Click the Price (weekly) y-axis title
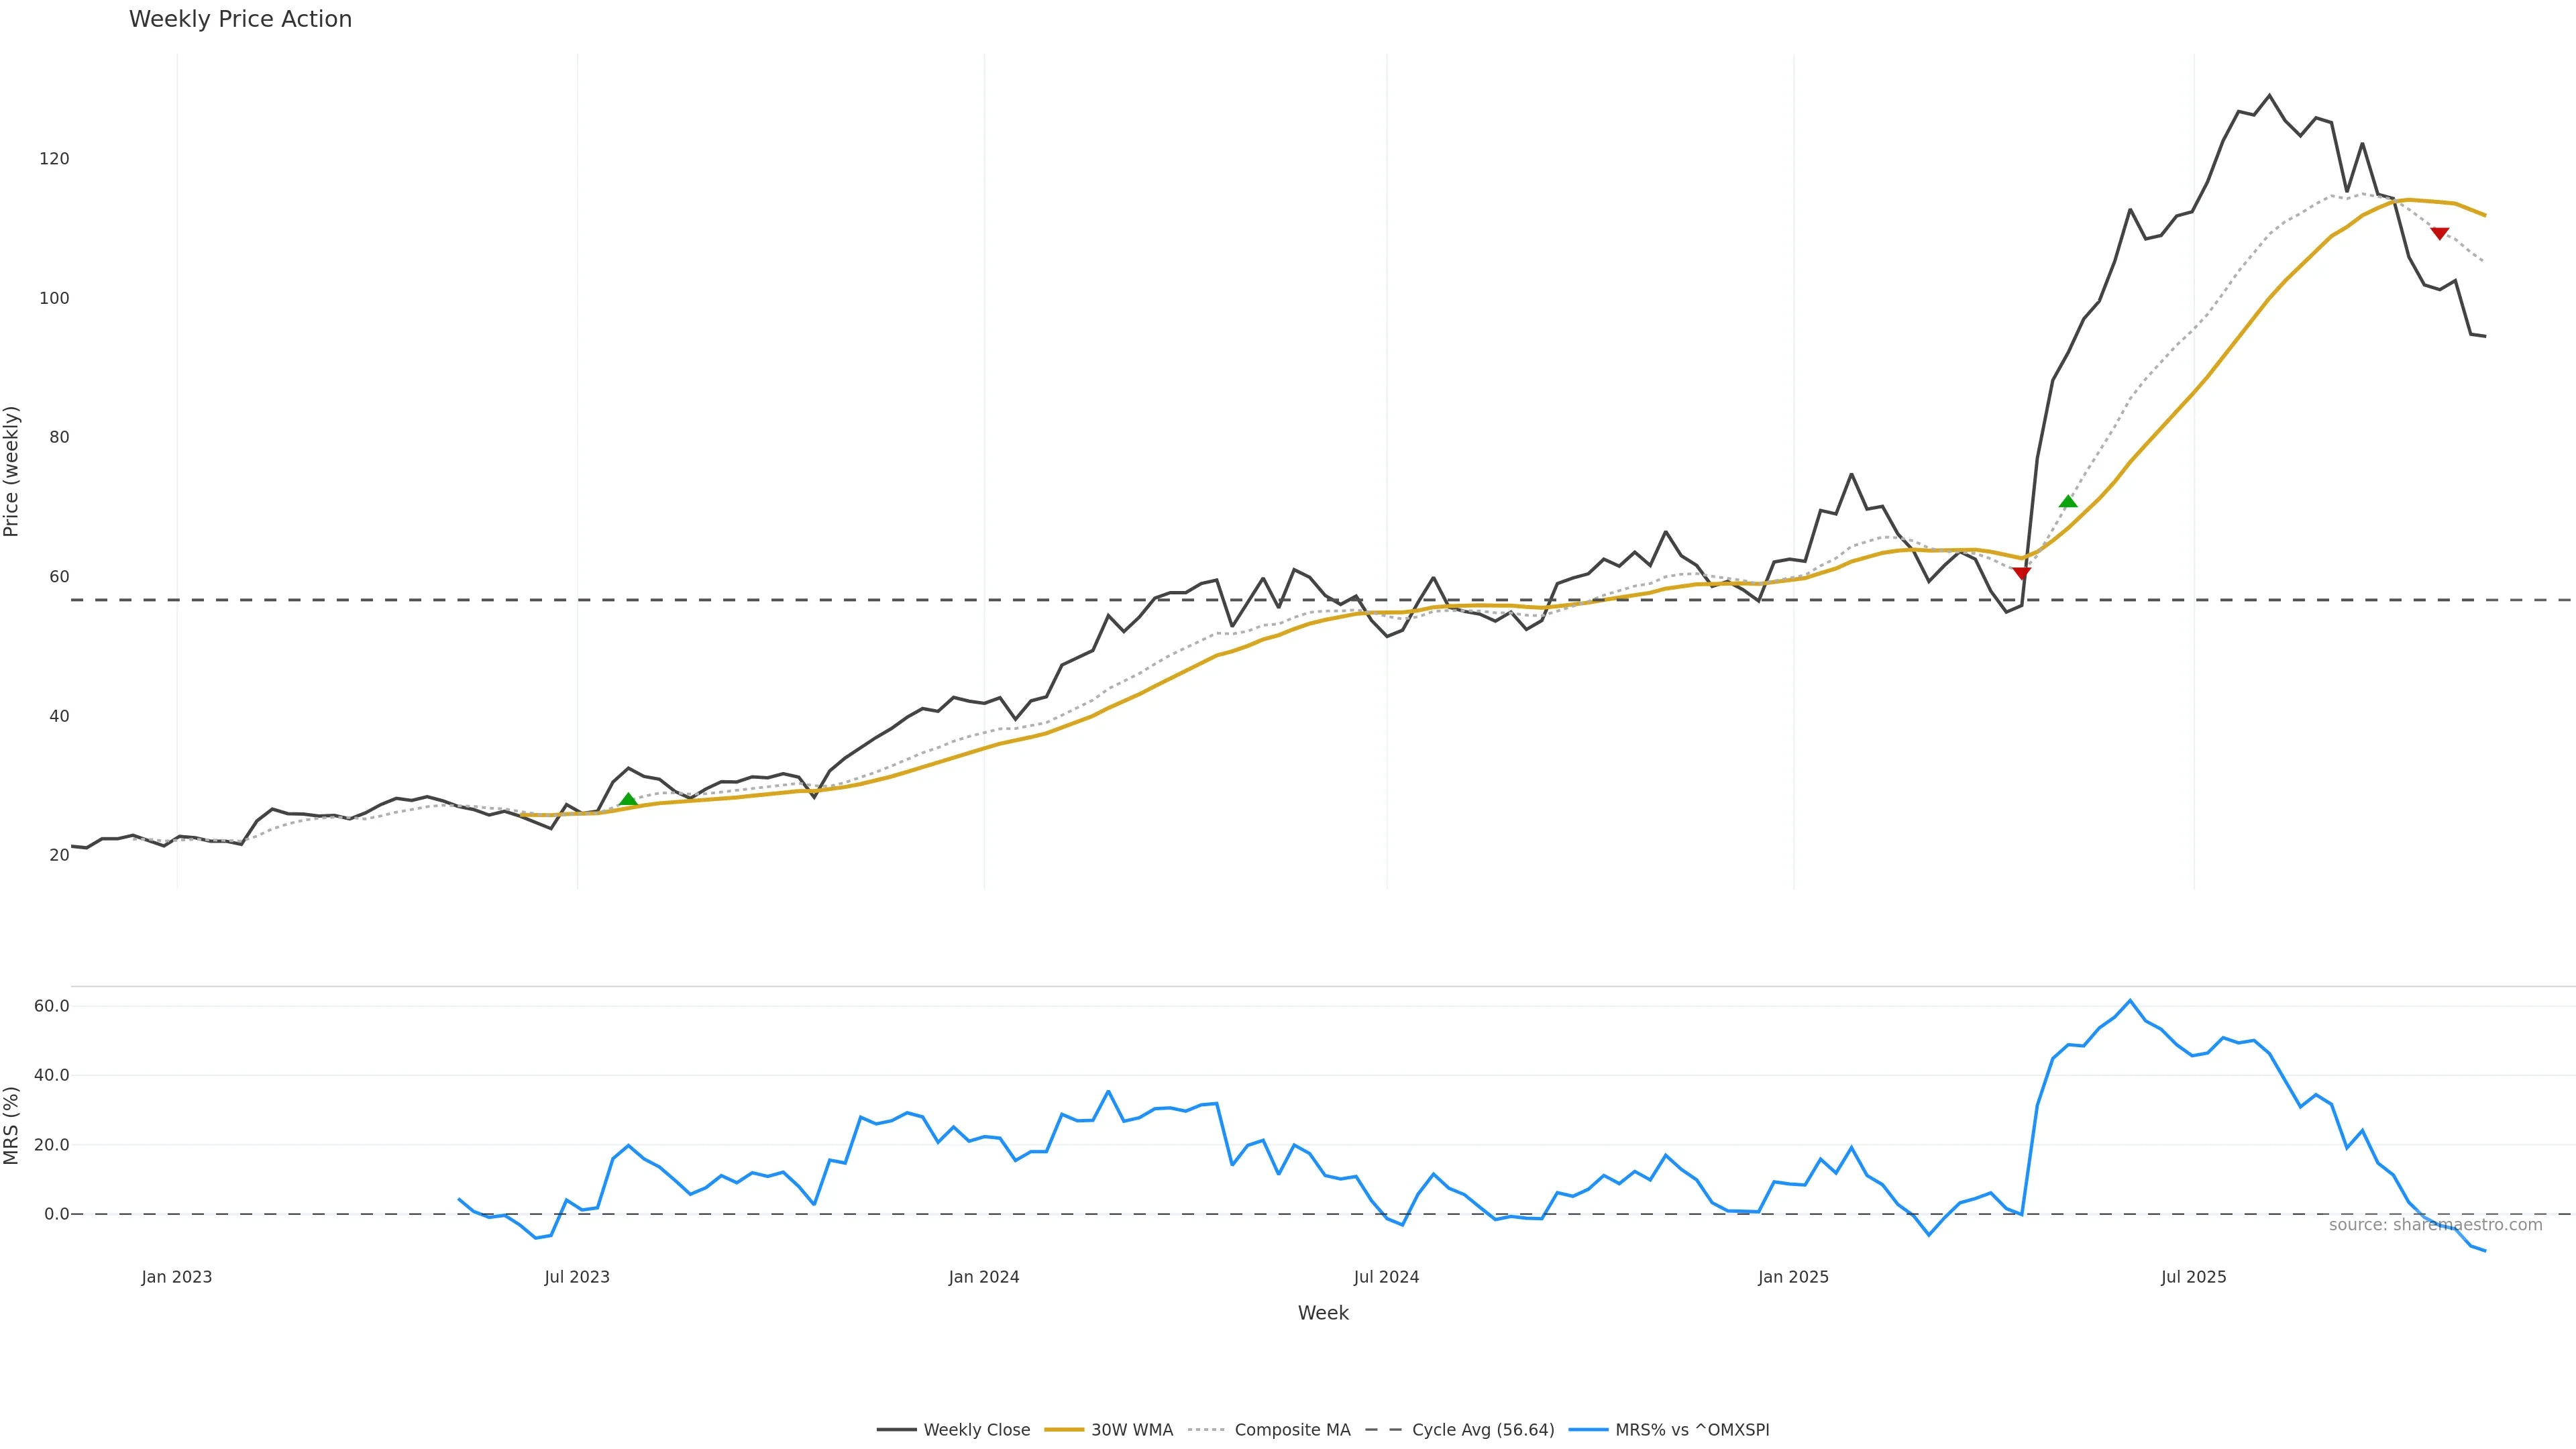 click(x=12, y=471)
